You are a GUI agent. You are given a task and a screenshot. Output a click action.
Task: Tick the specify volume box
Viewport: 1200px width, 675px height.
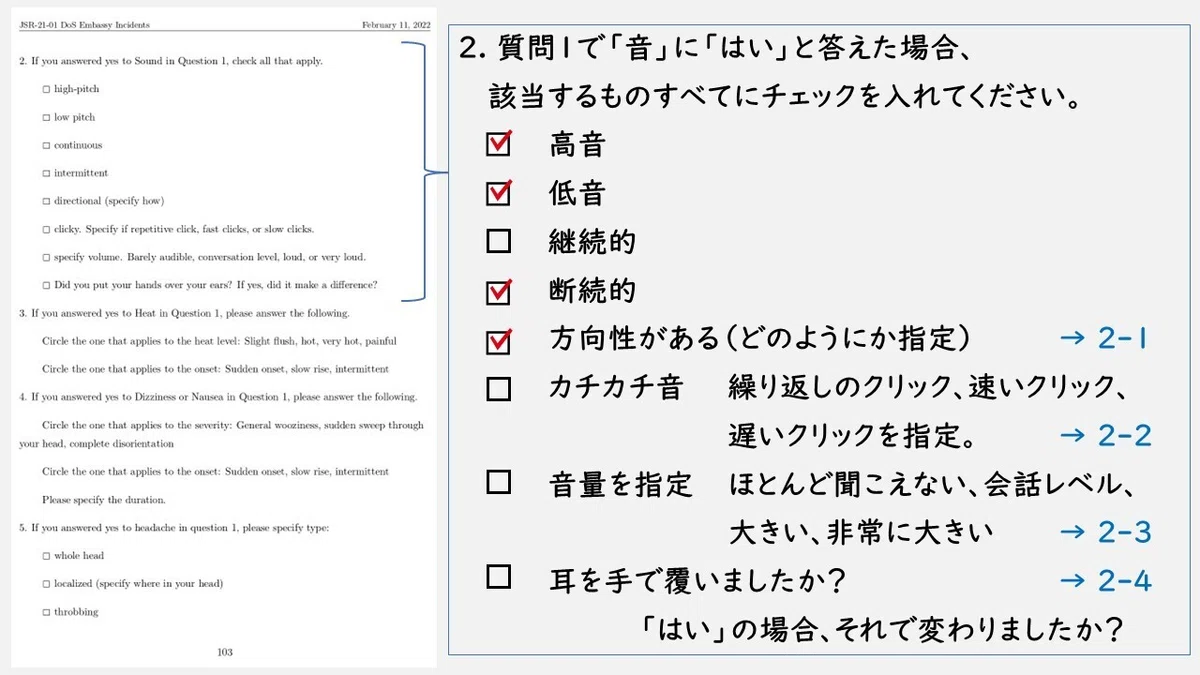(46, 257)
